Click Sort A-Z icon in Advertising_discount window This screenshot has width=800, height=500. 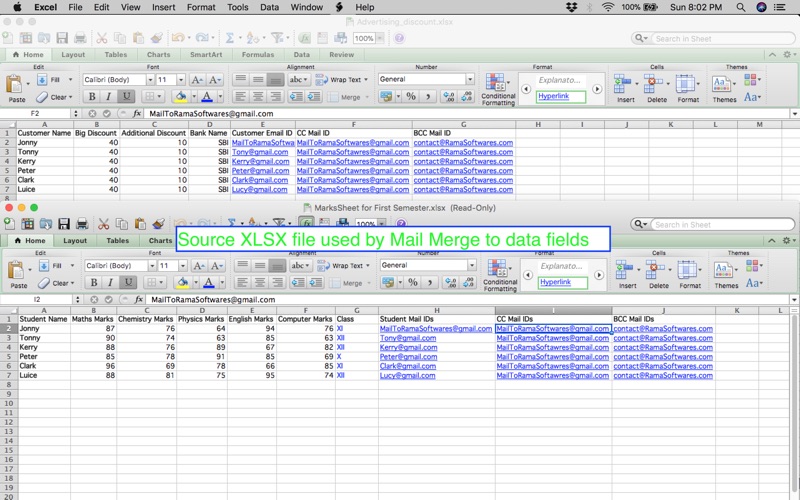pyautogui.click(x=252, y=38)
